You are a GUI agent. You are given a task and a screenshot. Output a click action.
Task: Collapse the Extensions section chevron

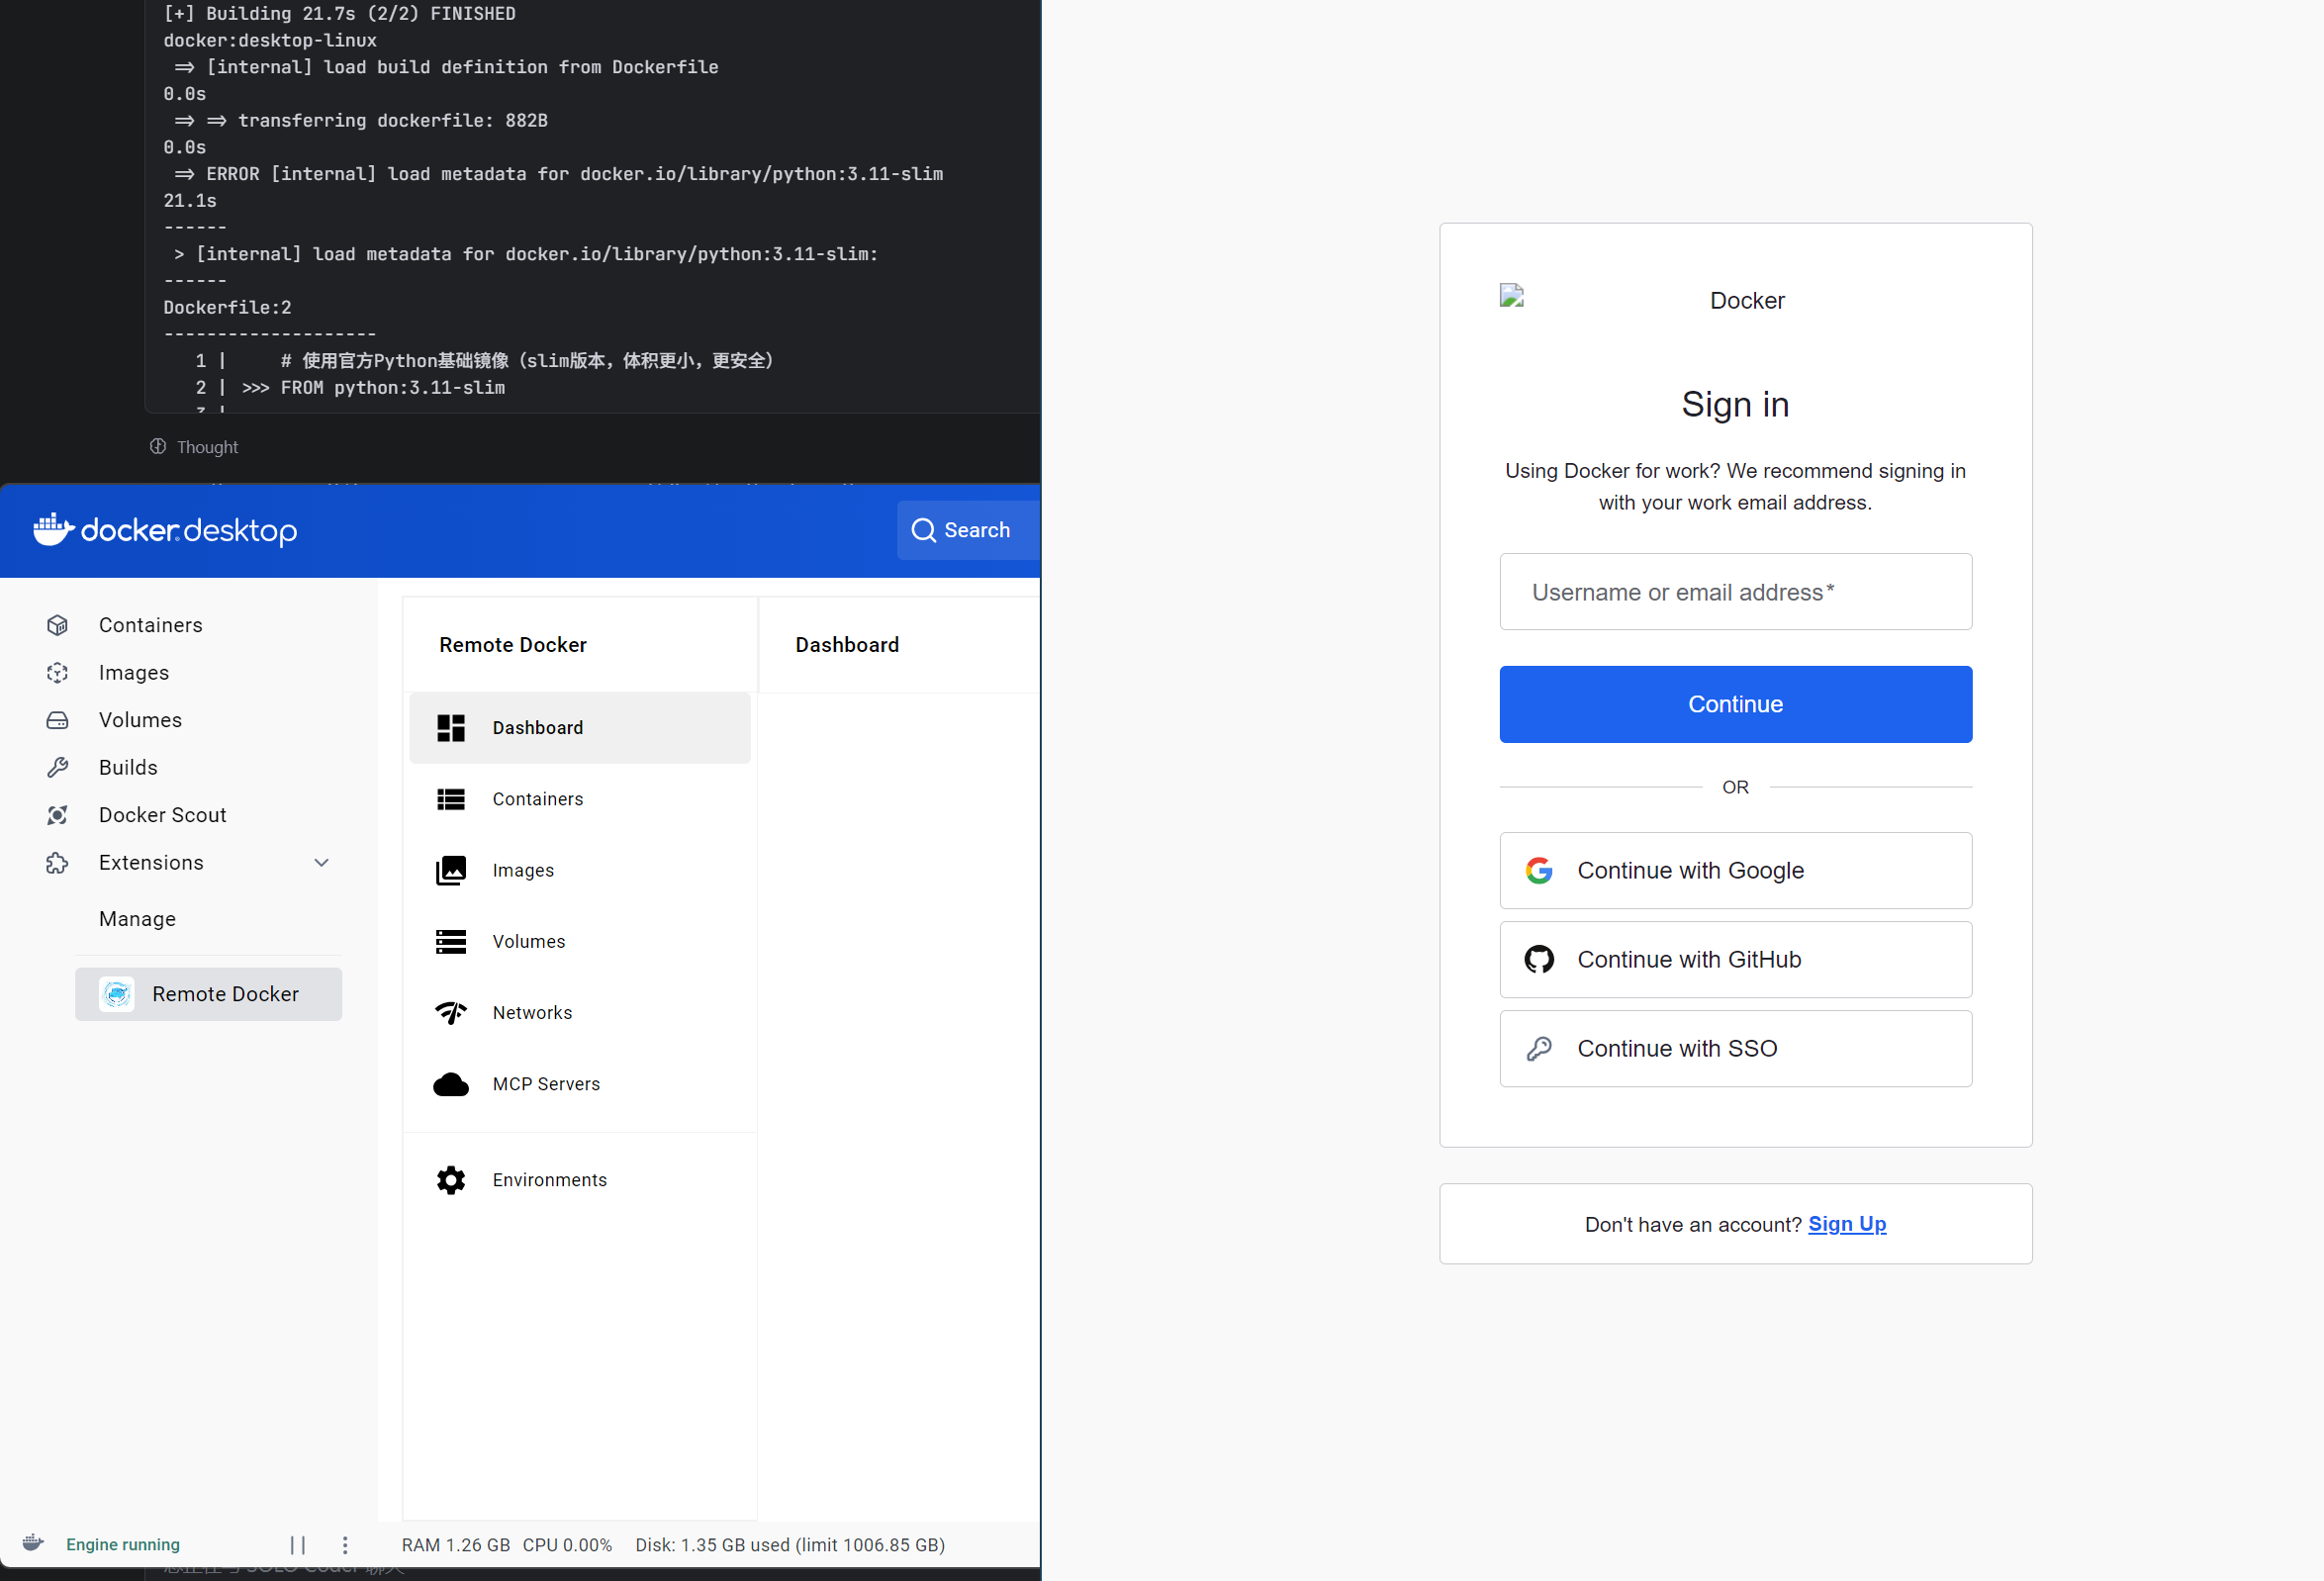point(321,863)
